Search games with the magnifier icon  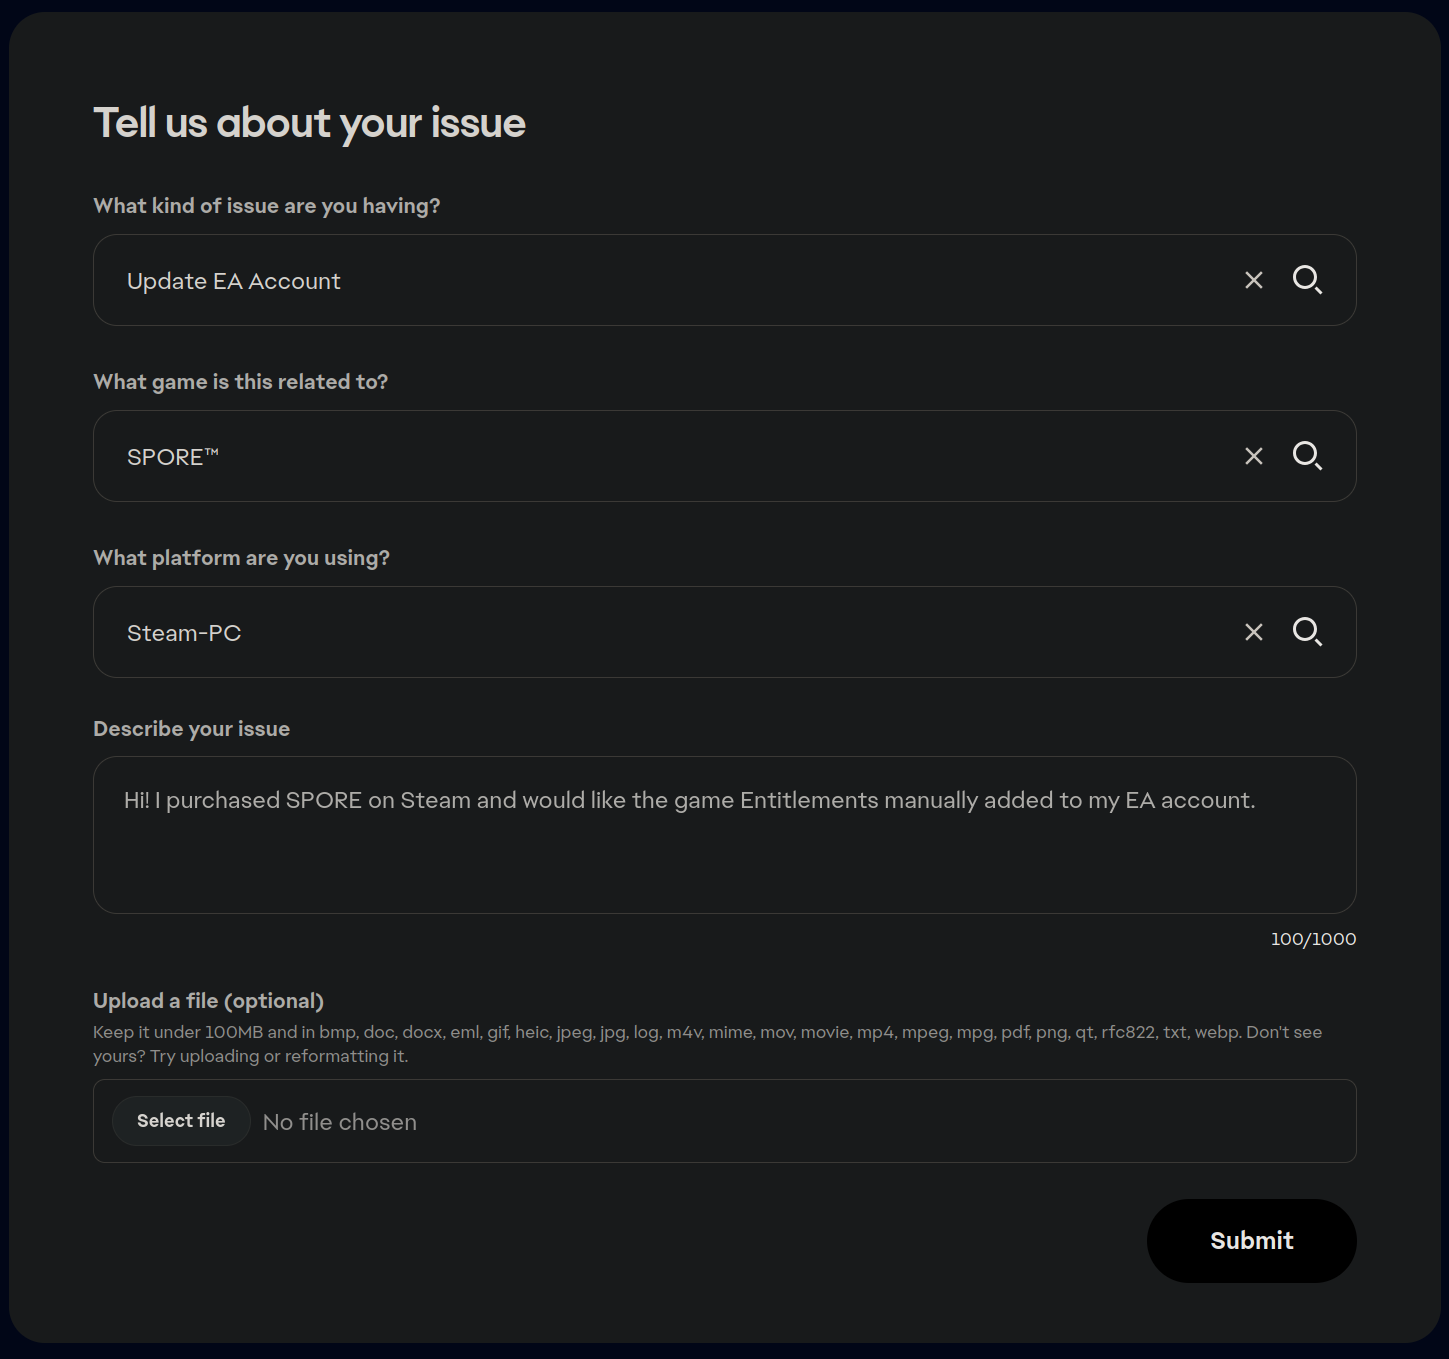pyautogui.click(x=1307, y=456)
